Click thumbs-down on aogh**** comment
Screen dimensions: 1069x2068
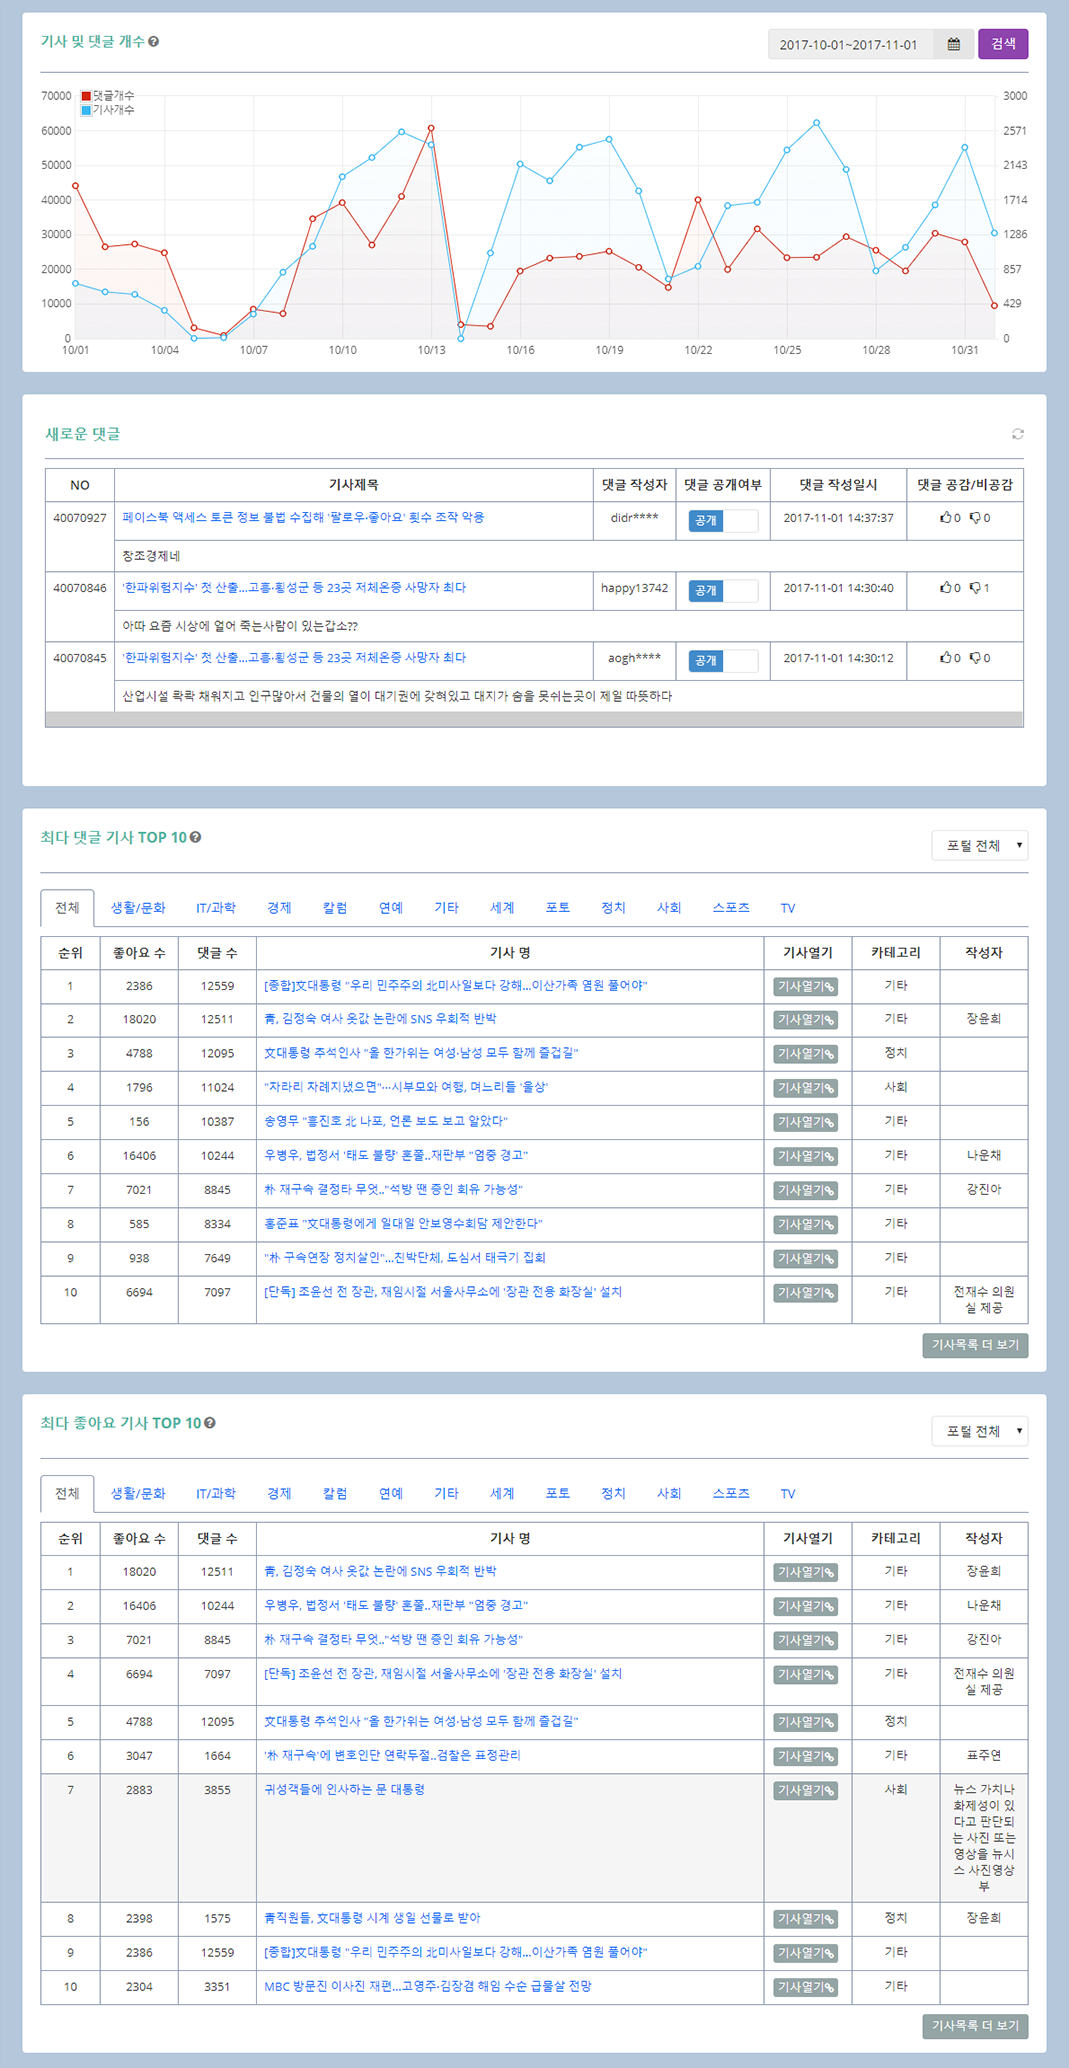975,658
